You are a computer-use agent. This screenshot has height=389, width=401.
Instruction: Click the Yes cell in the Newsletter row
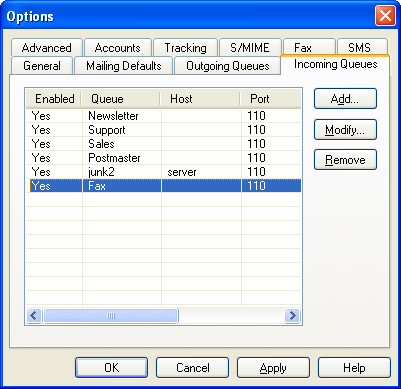(x=41, y=116)
